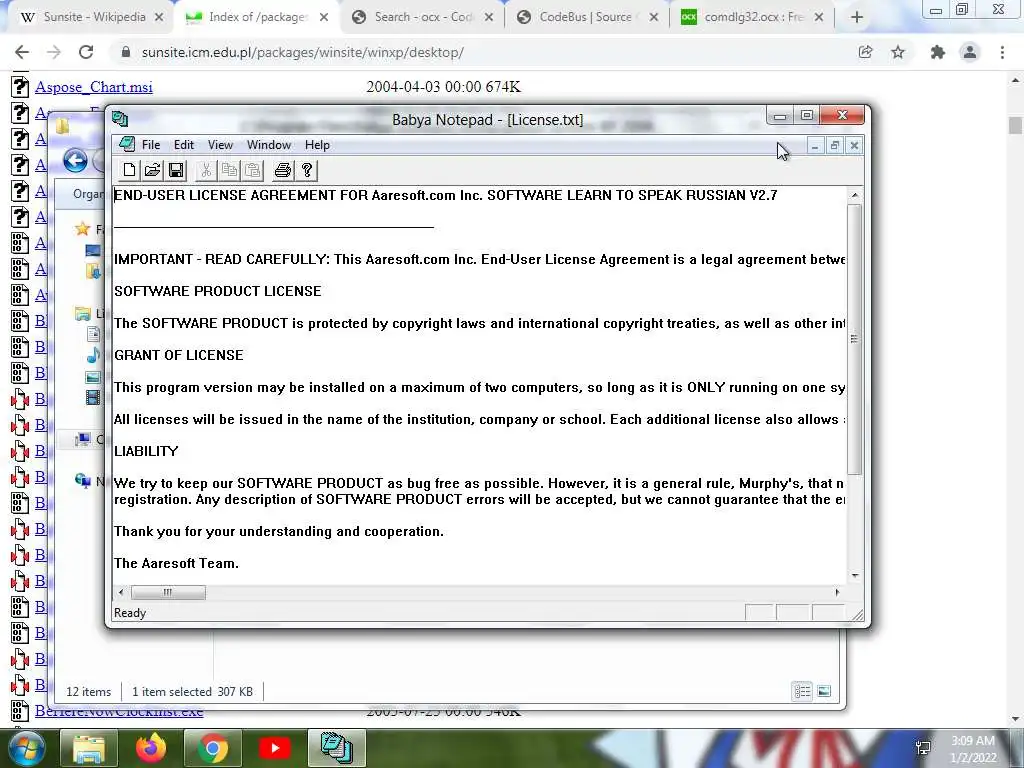Image resolution: width=1024 pixels, height=768 pixels.
Task: Open the Chrome extensions puzzle icon
Action: pos(938,52)
